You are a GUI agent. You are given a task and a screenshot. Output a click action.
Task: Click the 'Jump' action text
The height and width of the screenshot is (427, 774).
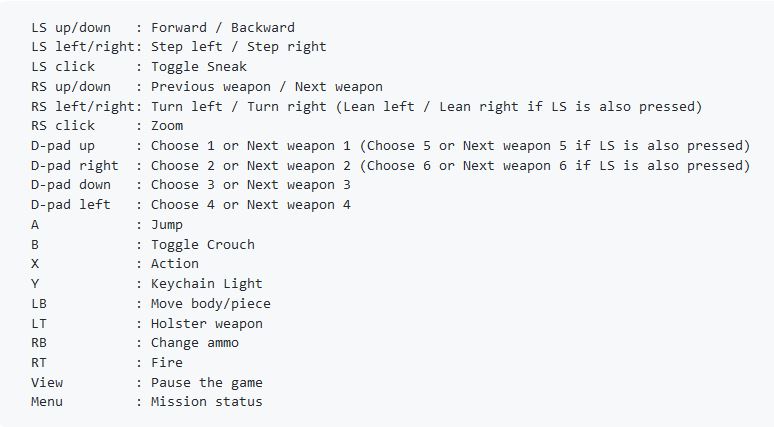(x=167, y=224)
